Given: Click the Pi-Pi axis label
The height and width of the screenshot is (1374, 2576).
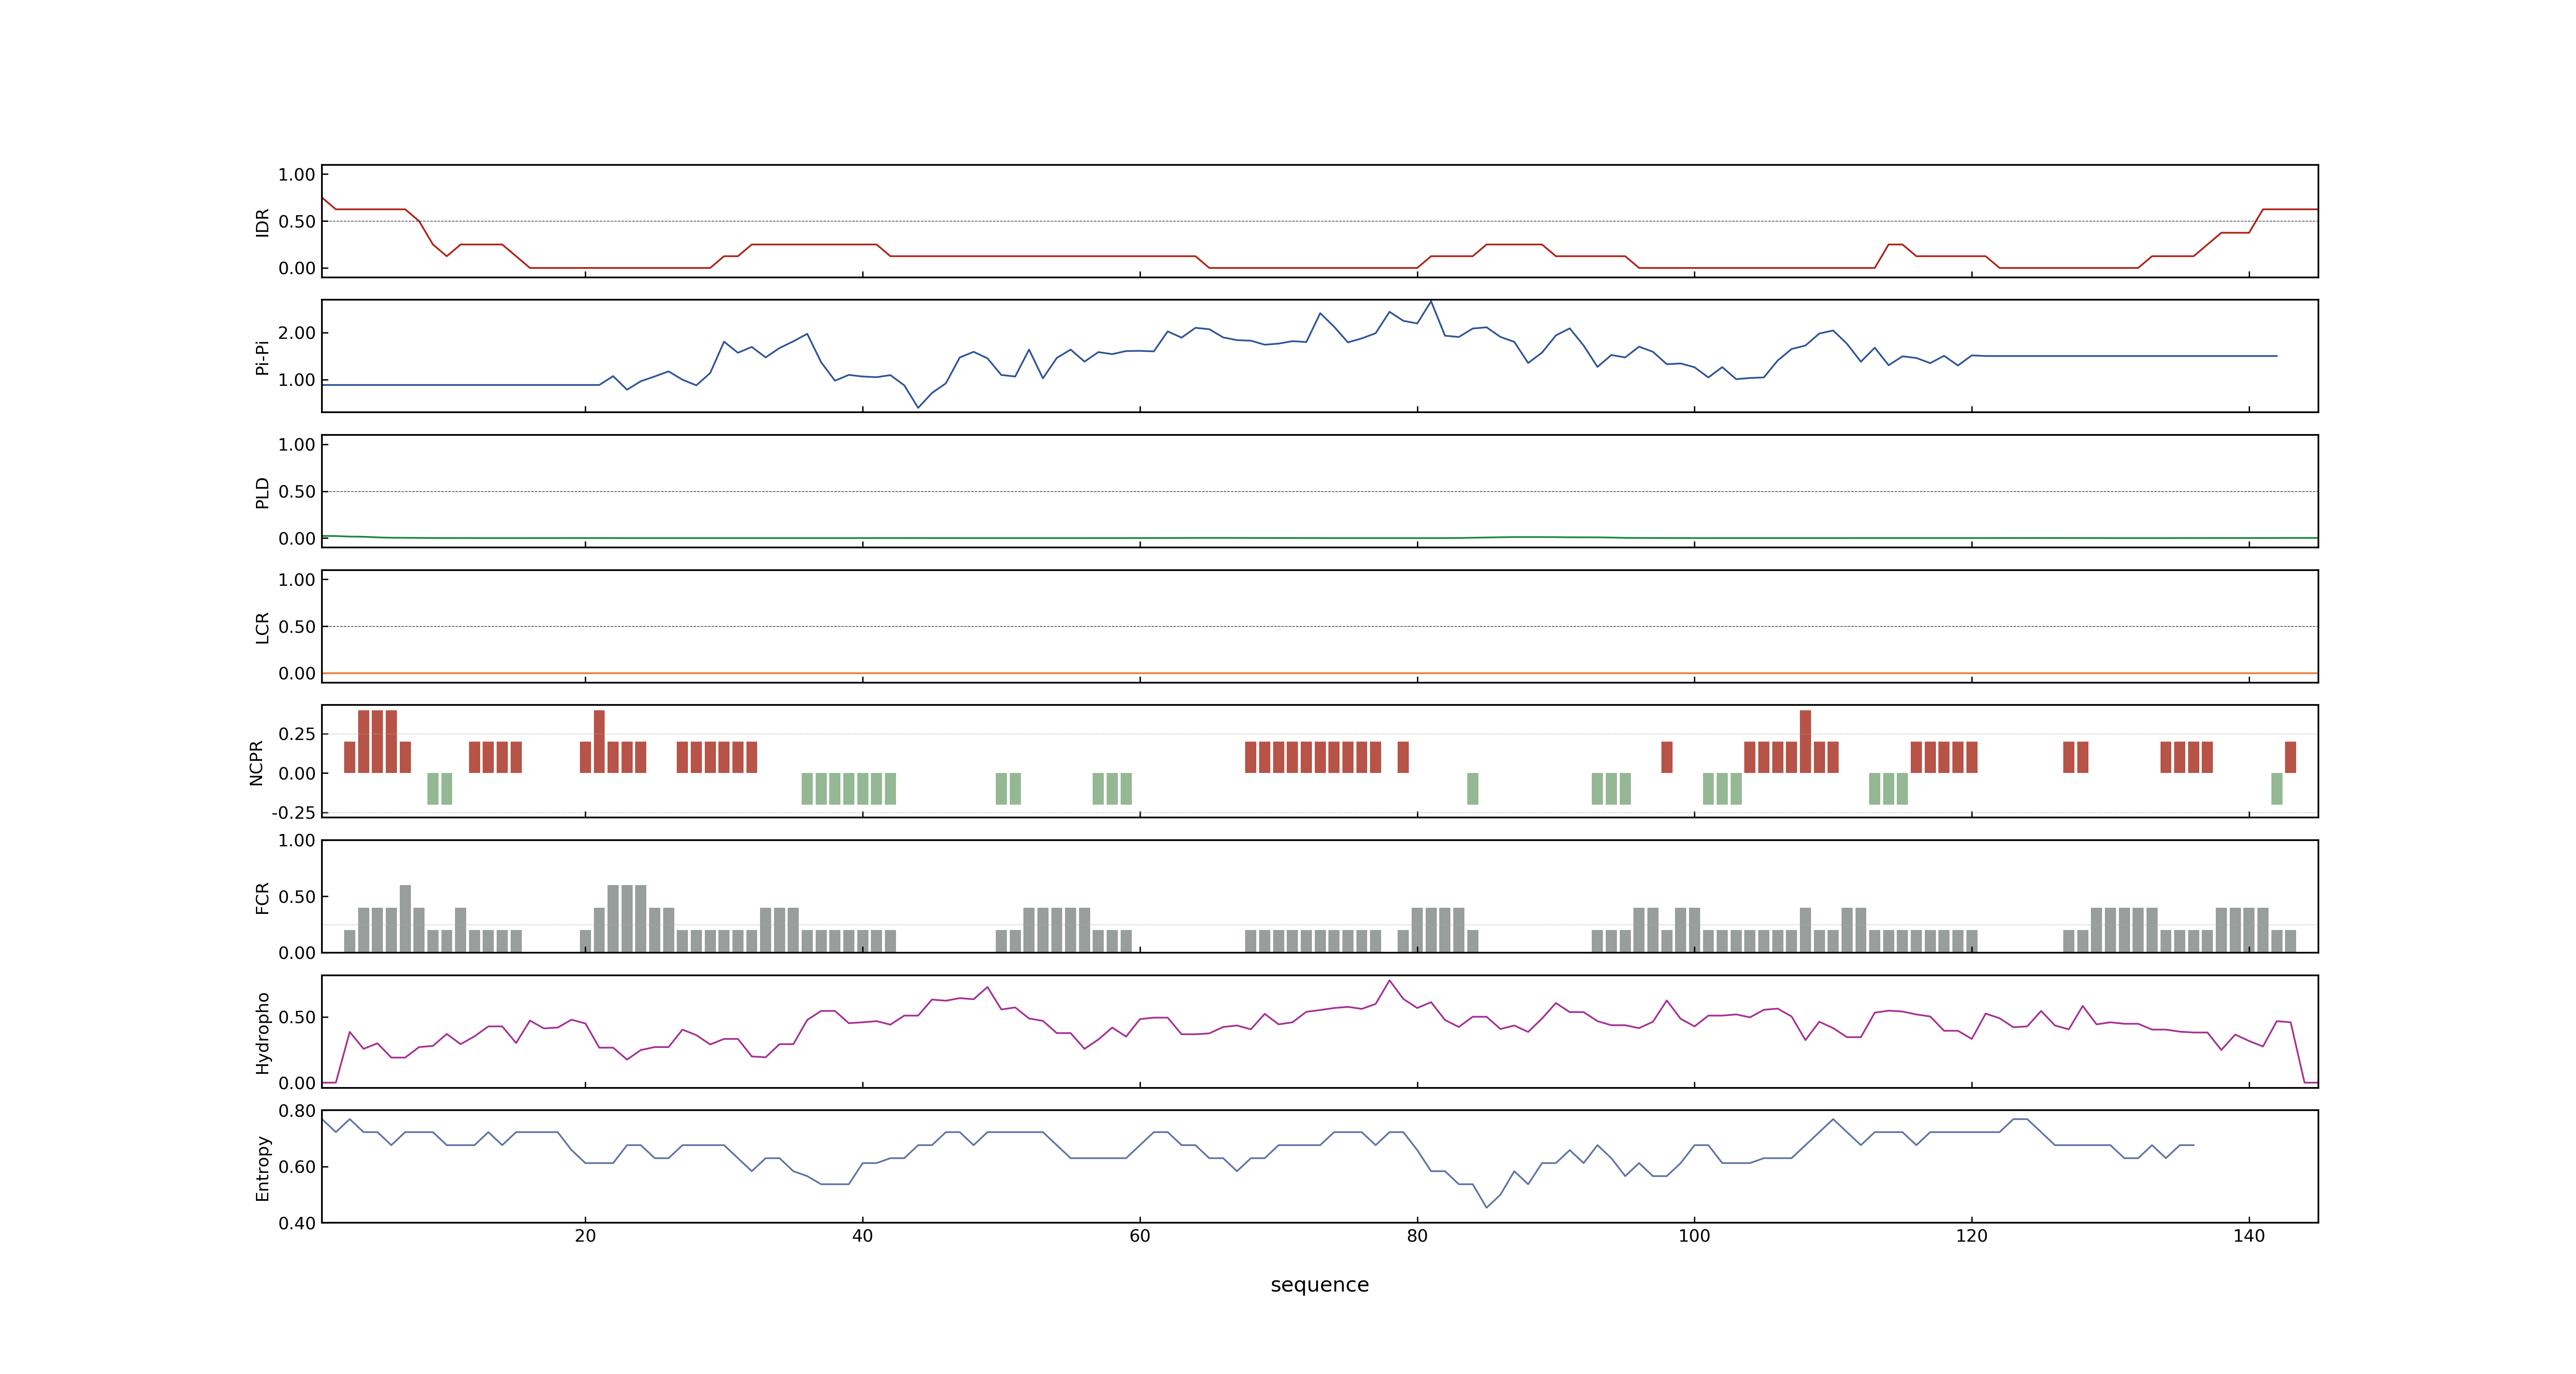Looking at the screenshot, I should (263, 358).
